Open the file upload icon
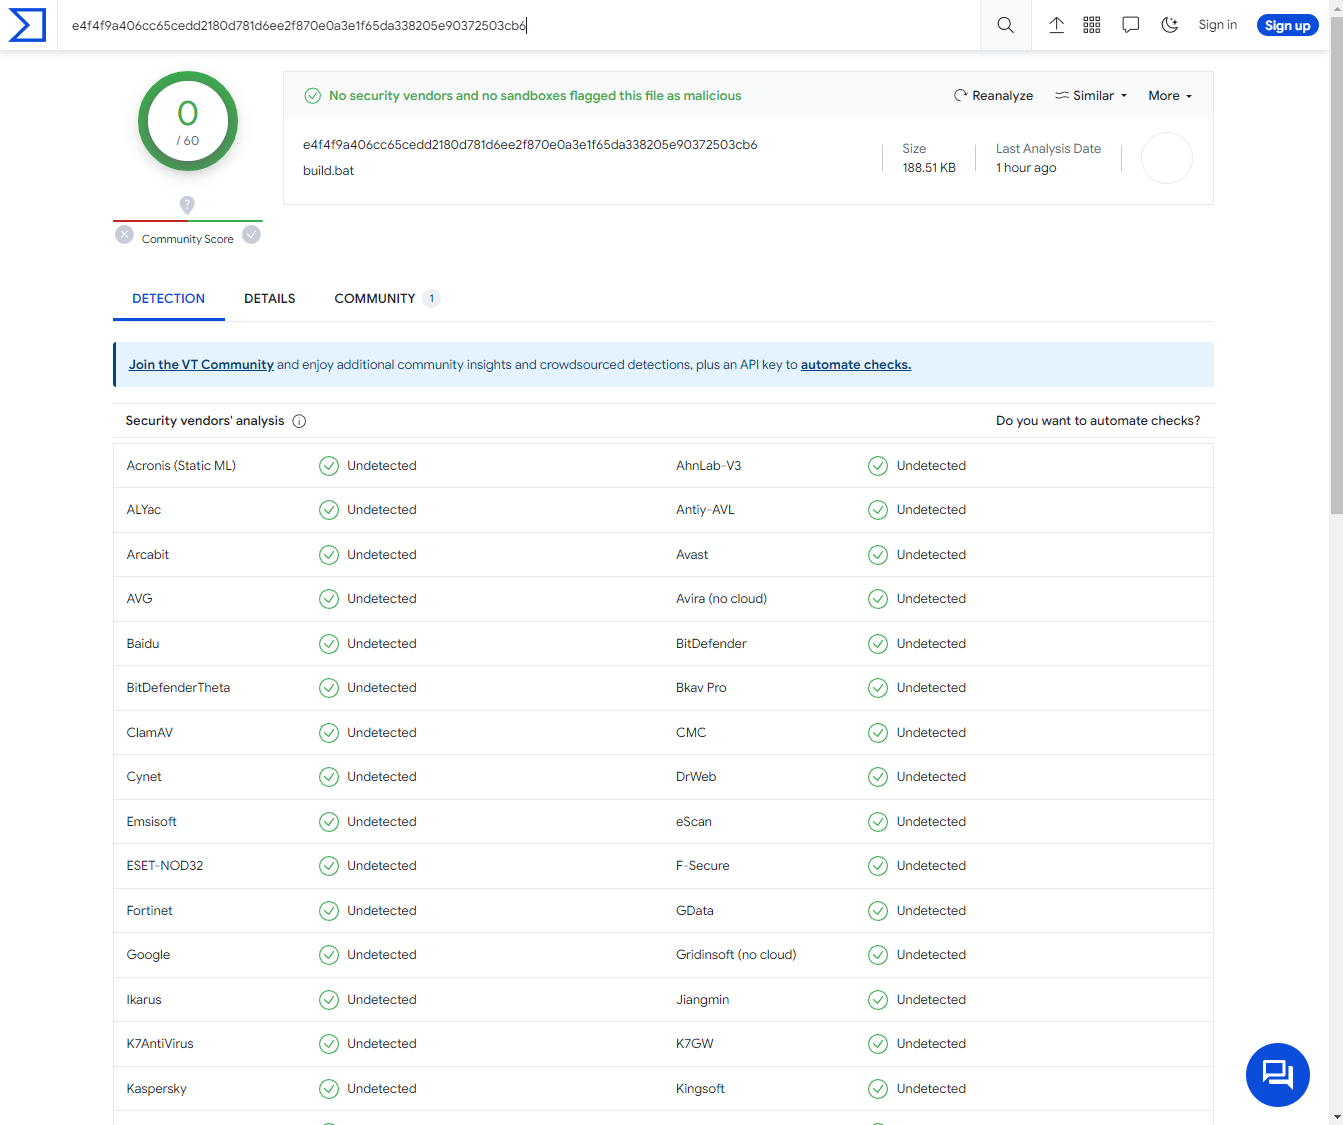The image size is (1343, 1125). tap(1056, 24)
